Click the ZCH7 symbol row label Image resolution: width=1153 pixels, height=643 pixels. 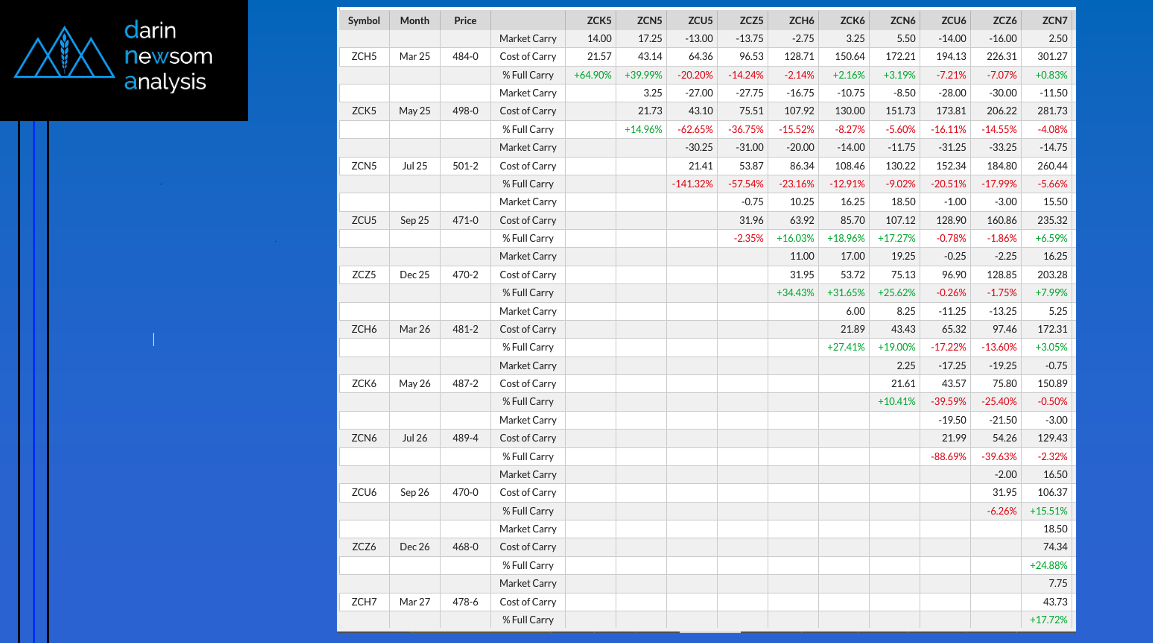pos(364,601)
